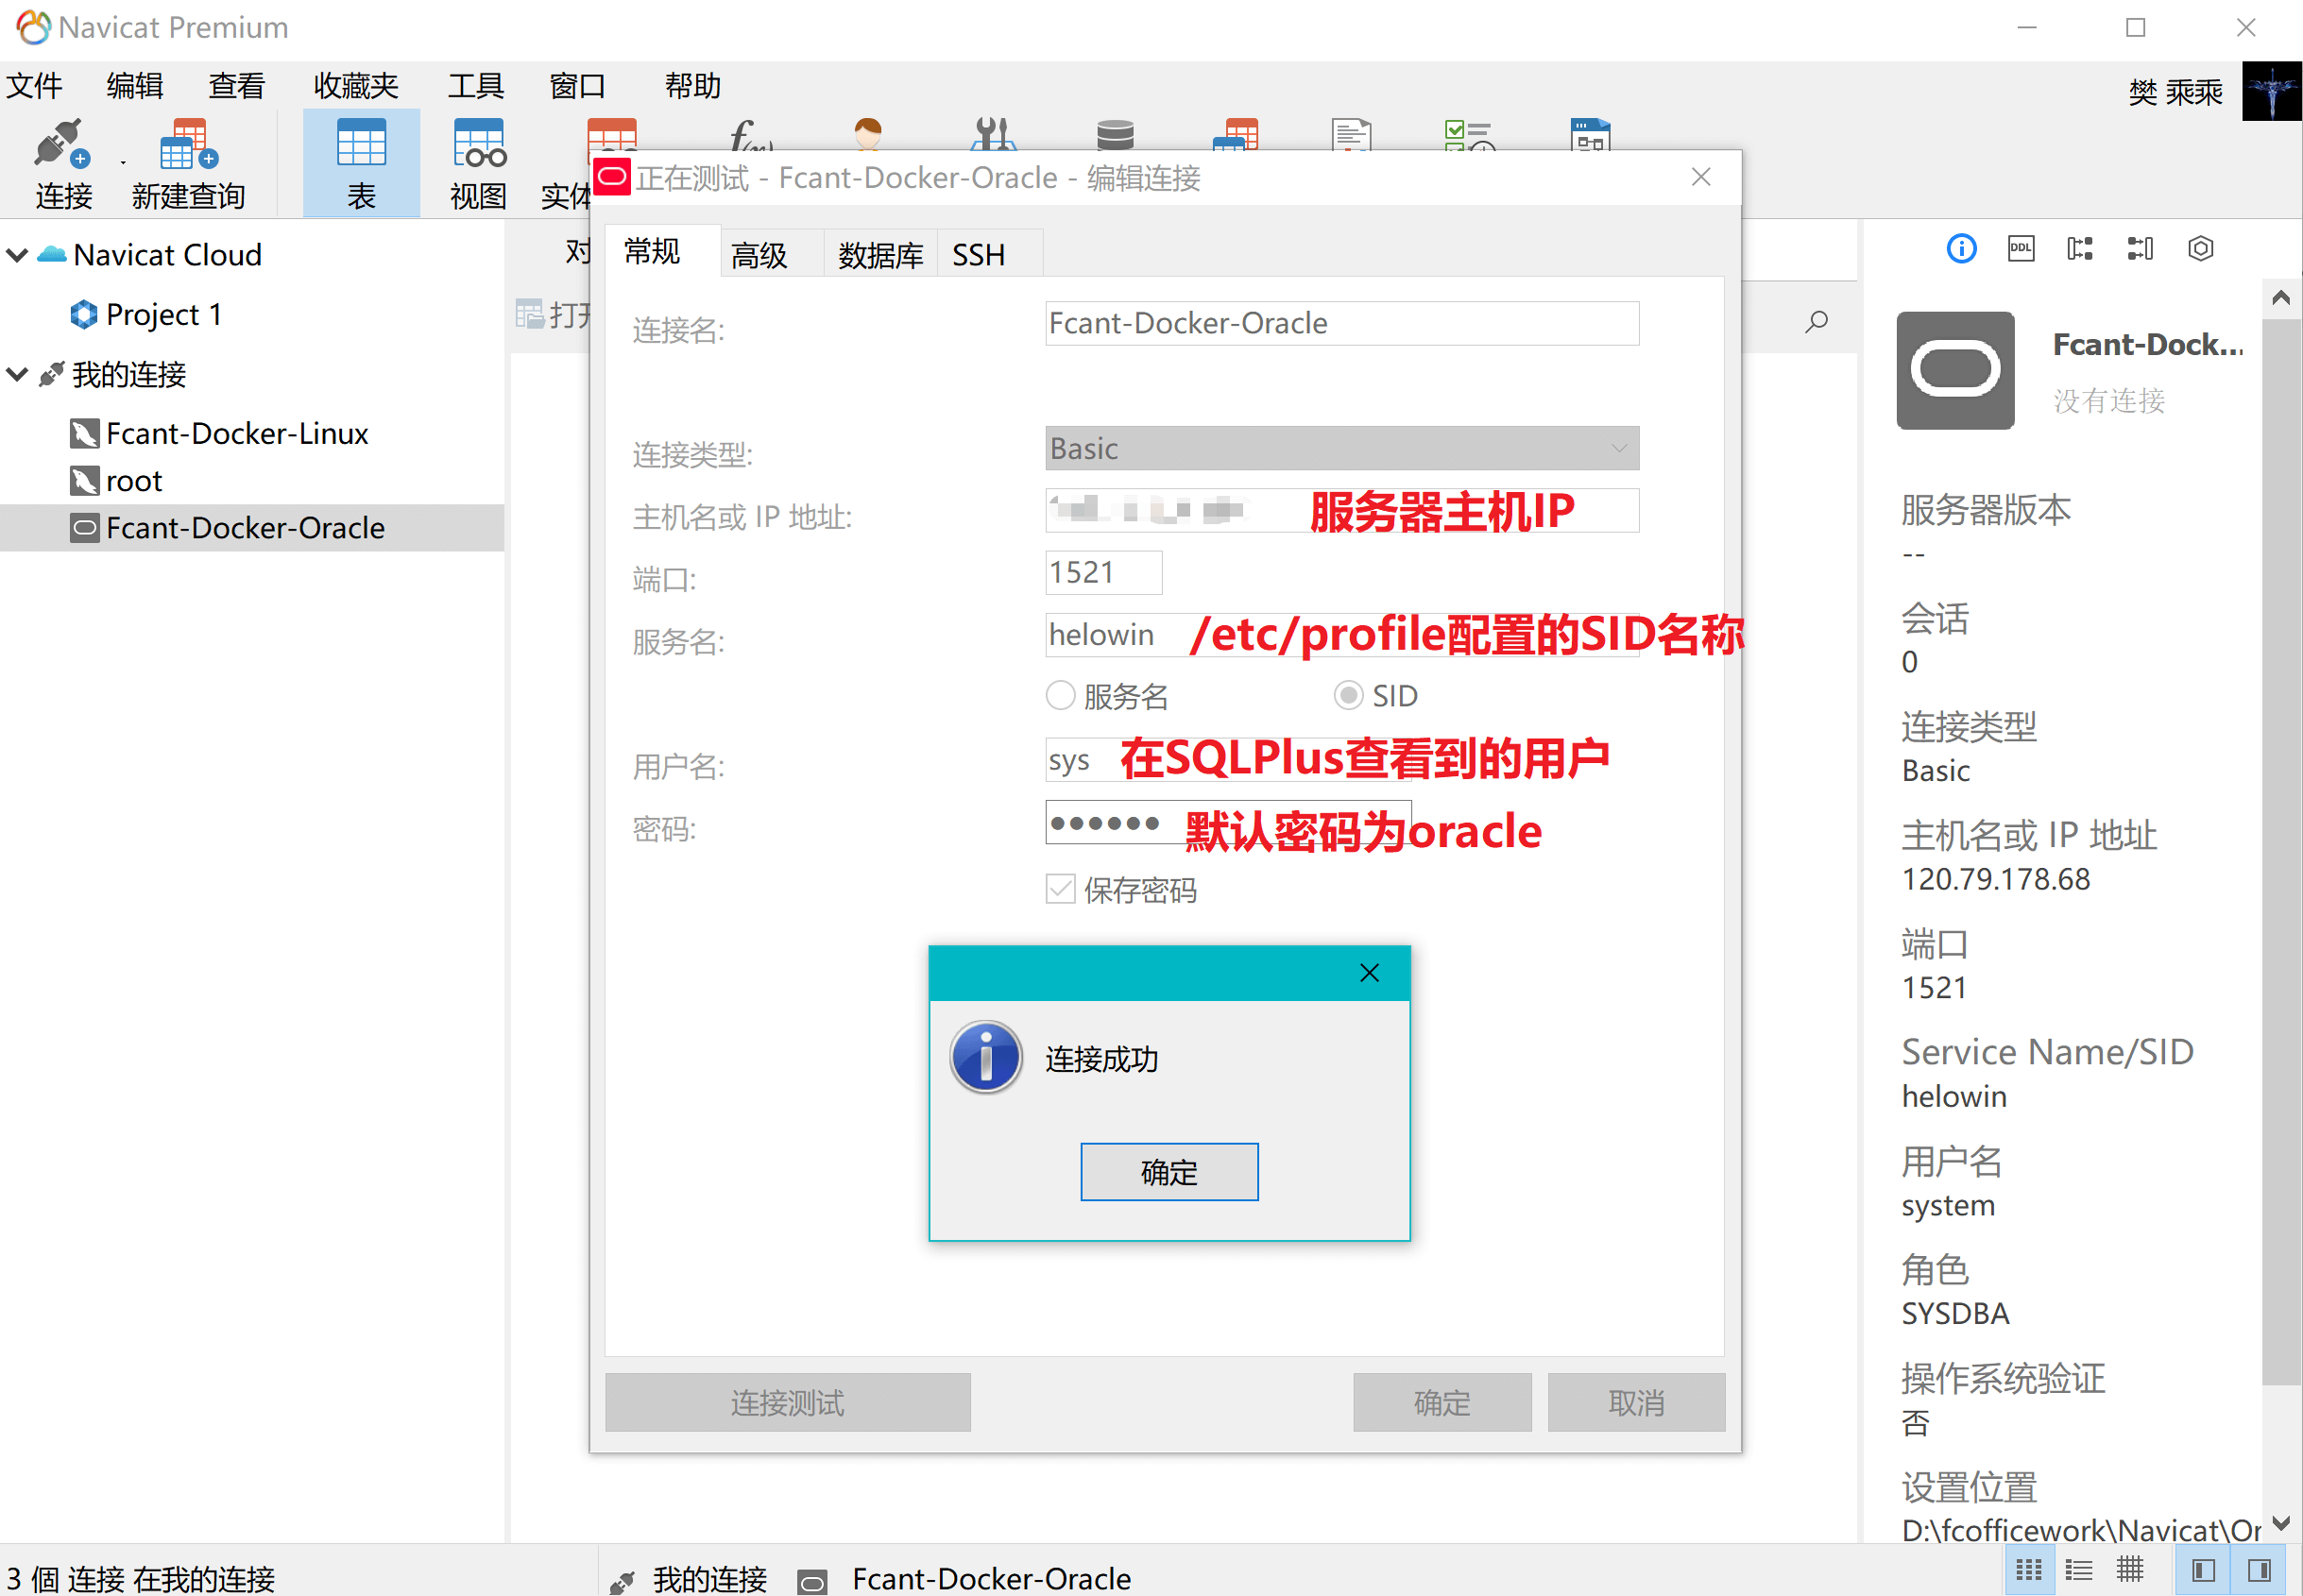Open the Basic connection type dropdown
The image size is (2303, 1596).
(x=1341, y=448)
